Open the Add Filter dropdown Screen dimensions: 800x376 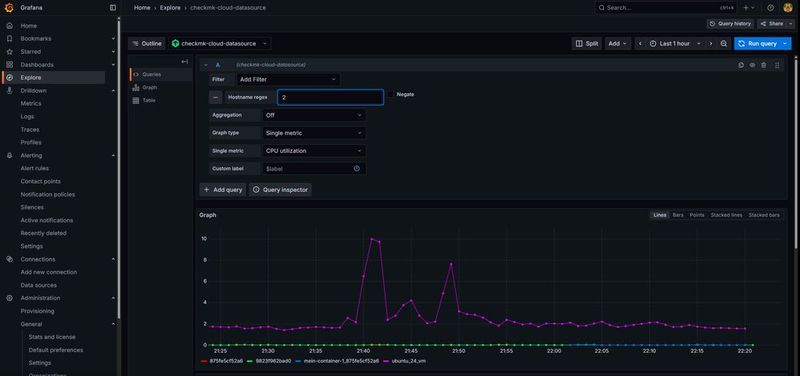click(288, 80)
